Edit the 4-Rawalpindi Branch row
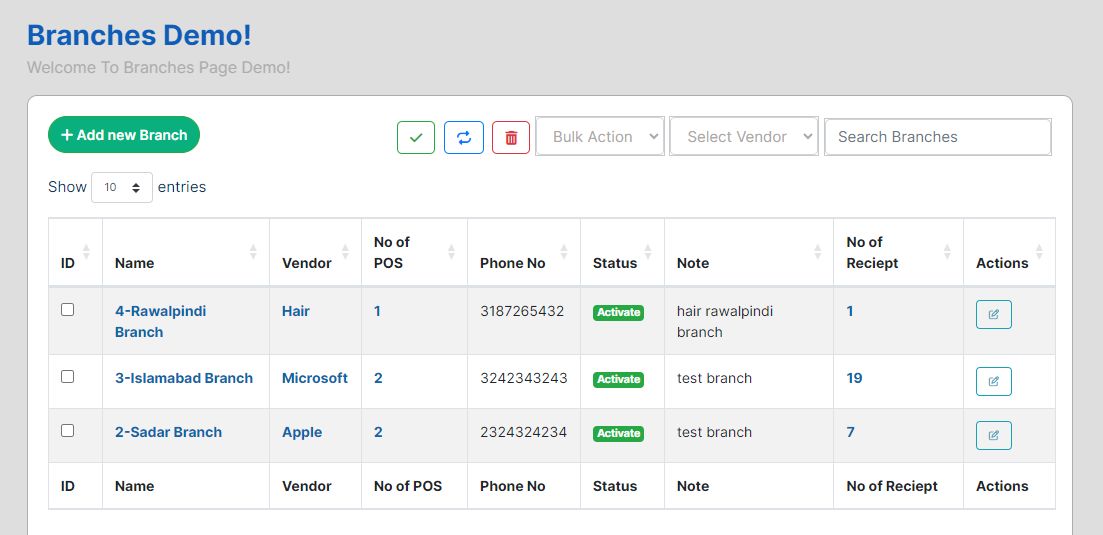The width and height of the screenshot is (1103, 535). coord(993,314)
